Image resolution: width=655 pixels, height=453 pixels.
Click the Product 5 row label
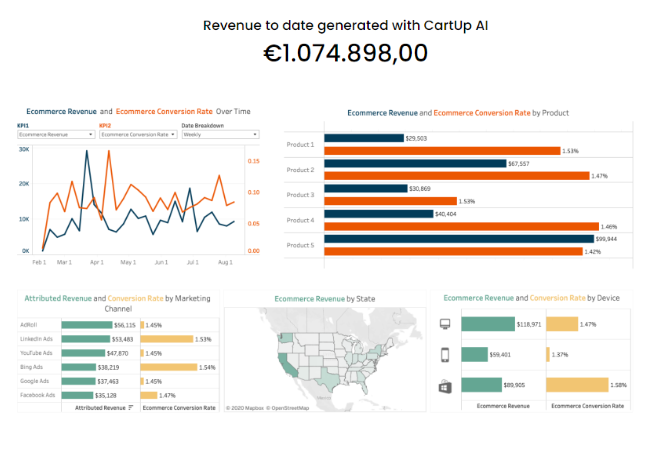(300, 245)
